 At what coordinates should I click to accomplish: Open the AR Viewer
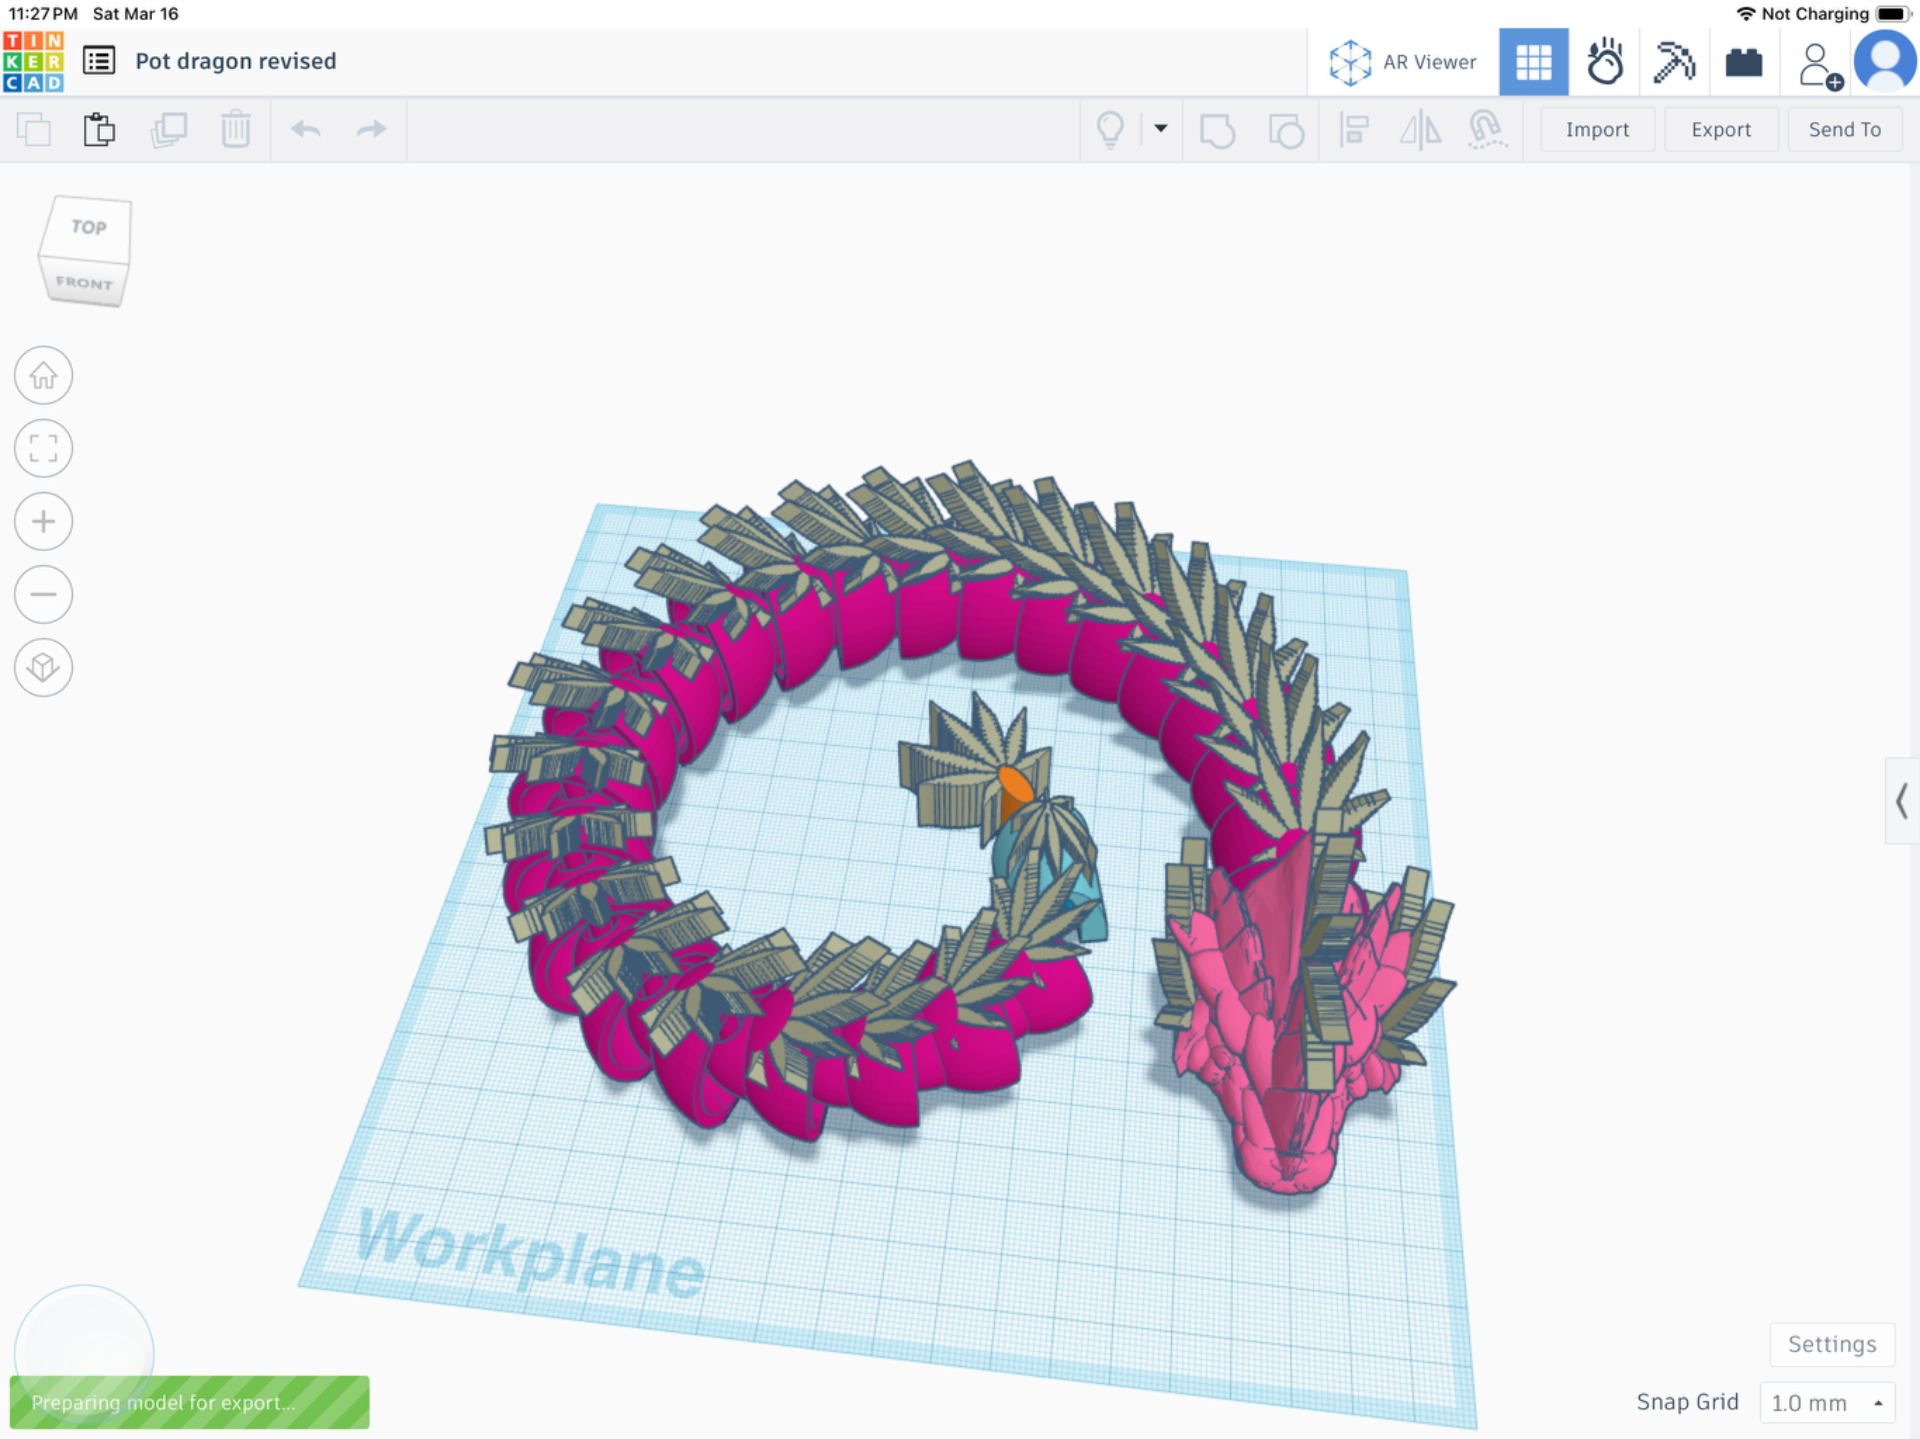tap(1403, 62)
